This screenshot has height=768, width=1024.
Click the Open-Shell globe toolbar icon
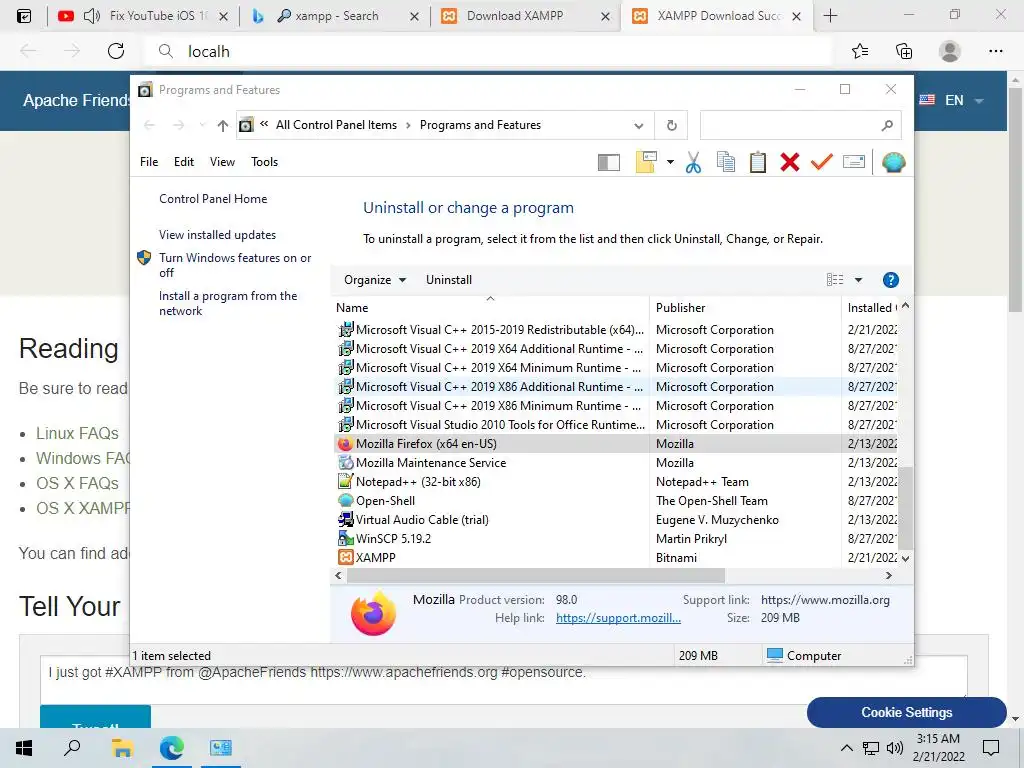point(893,162)
